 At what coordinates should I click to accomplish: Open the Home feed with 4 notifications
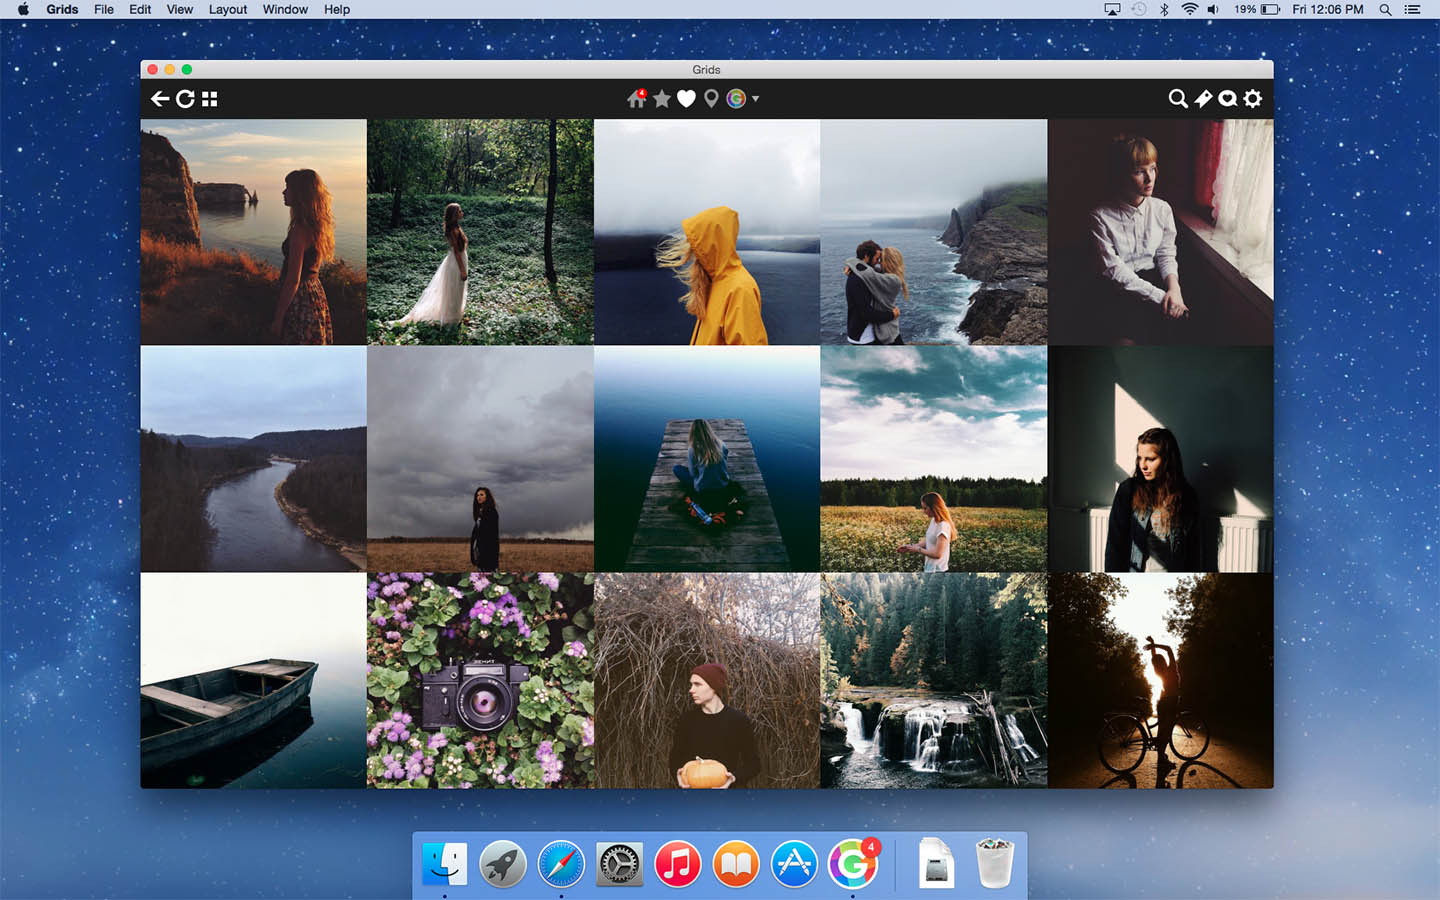click(x=636, y=99)
